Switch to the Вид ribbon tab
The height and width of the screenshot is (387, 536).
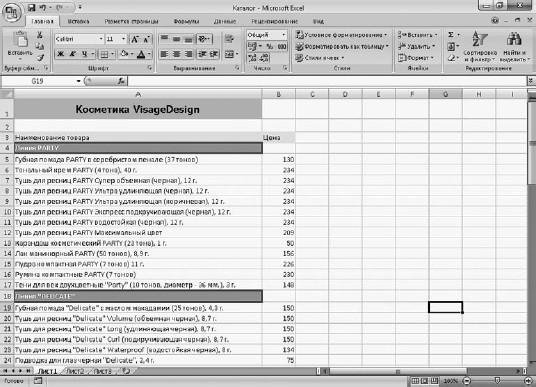(318, 21)
